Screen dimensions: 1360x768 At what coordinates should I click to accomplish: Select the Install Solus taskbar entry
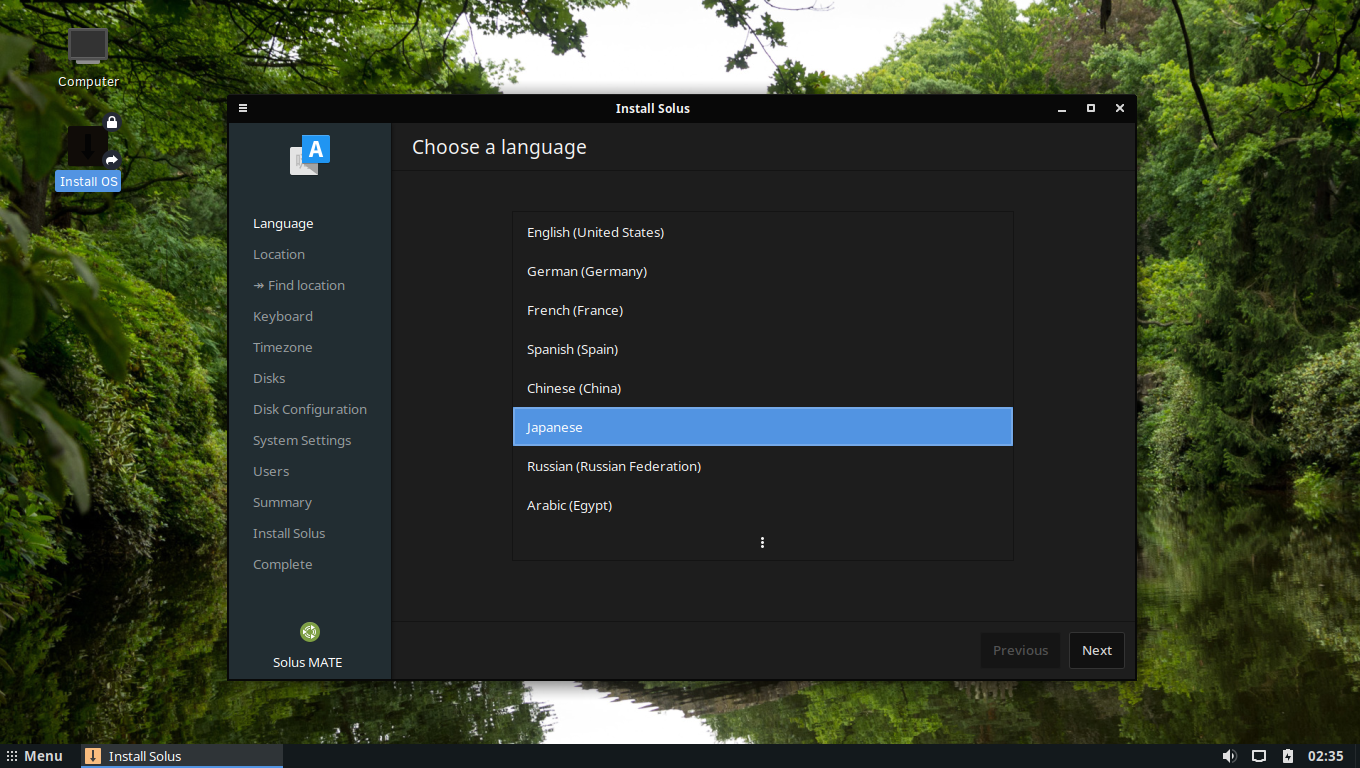tap(182, 756)
